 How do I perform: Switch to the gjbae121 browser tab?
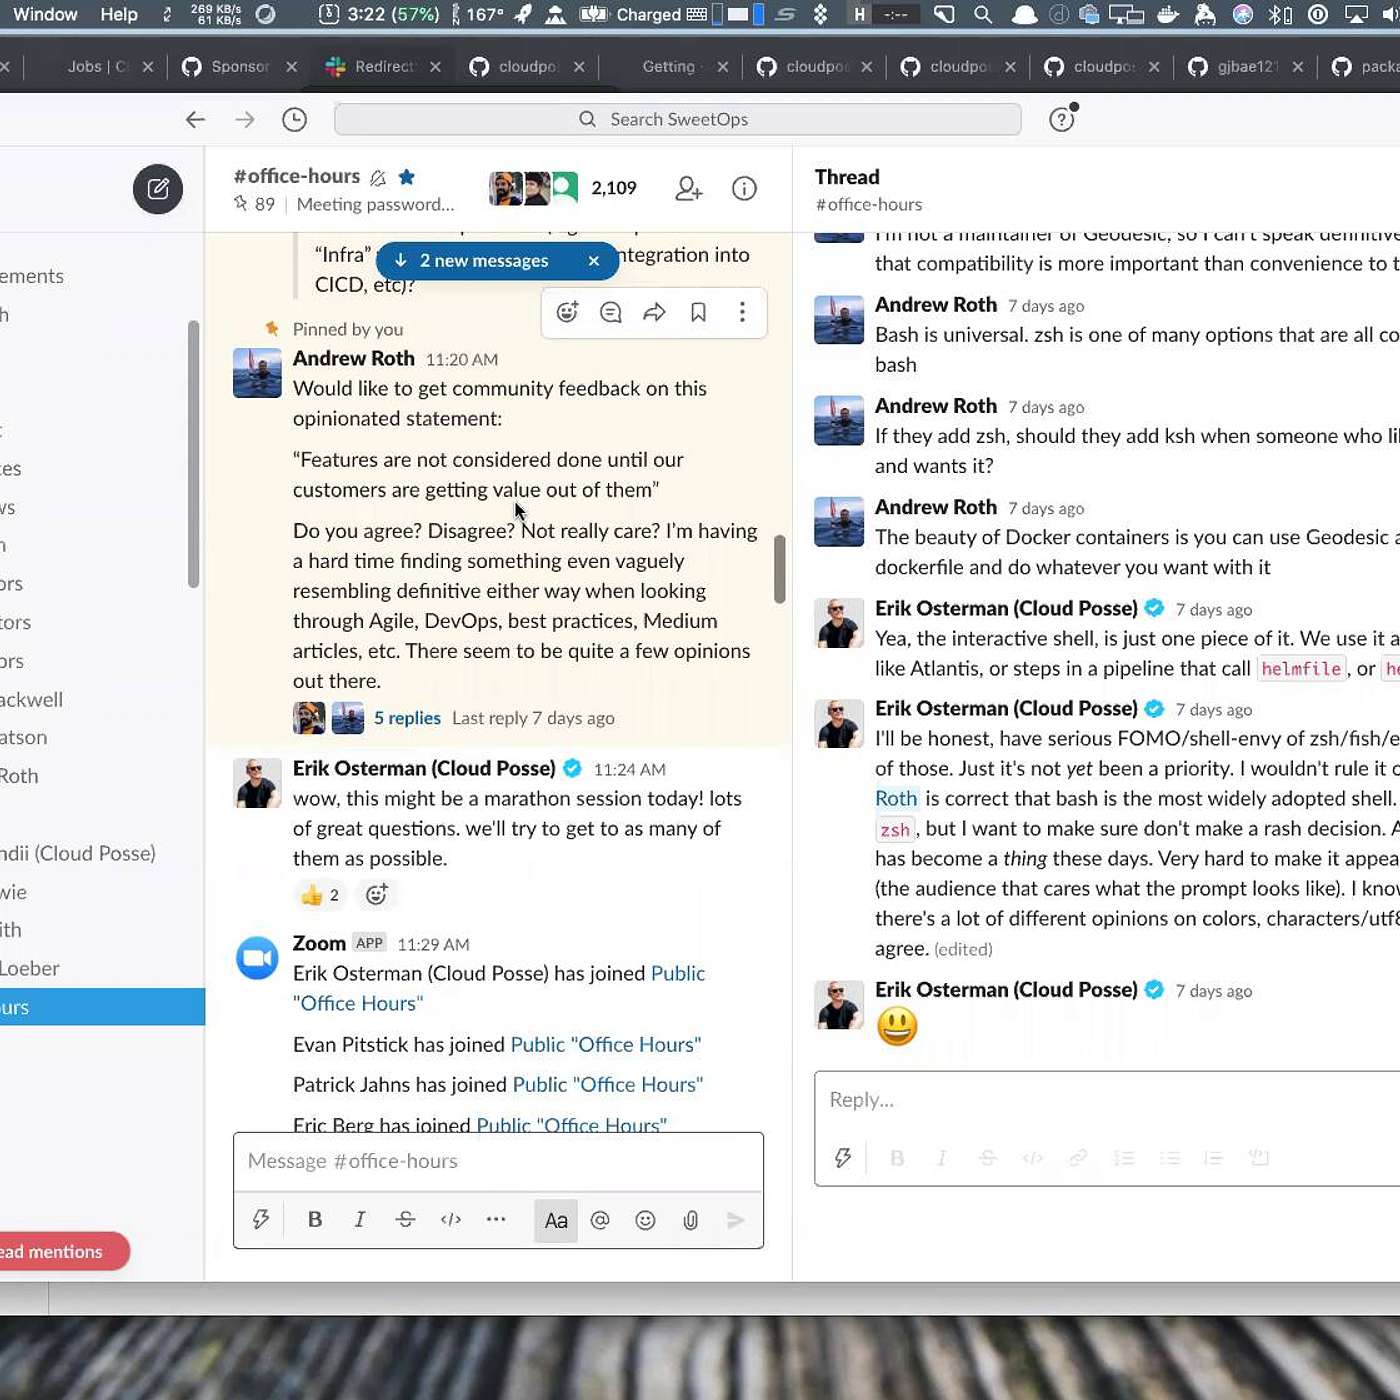(1246, 66)
